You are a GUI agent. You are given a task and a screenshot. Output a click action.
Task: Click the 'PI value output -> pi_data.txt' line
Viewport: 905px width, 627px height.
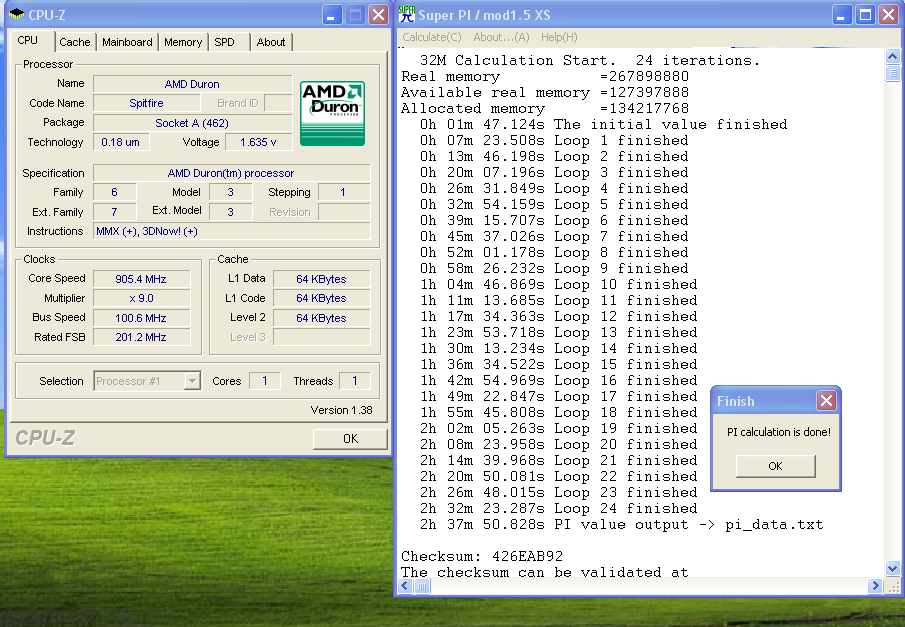click(621, 525)
